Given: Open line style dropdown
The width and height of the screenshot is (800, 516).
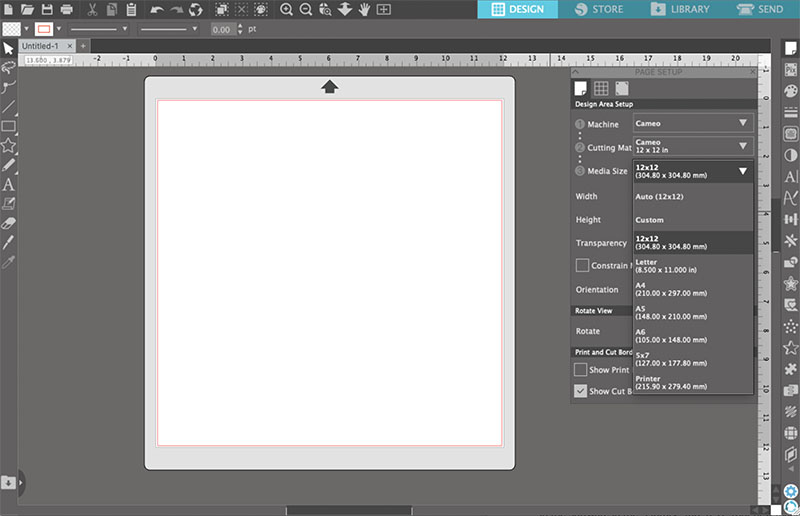Looking at the screenshot, I should pyautogui.click(x=98, y=29).
